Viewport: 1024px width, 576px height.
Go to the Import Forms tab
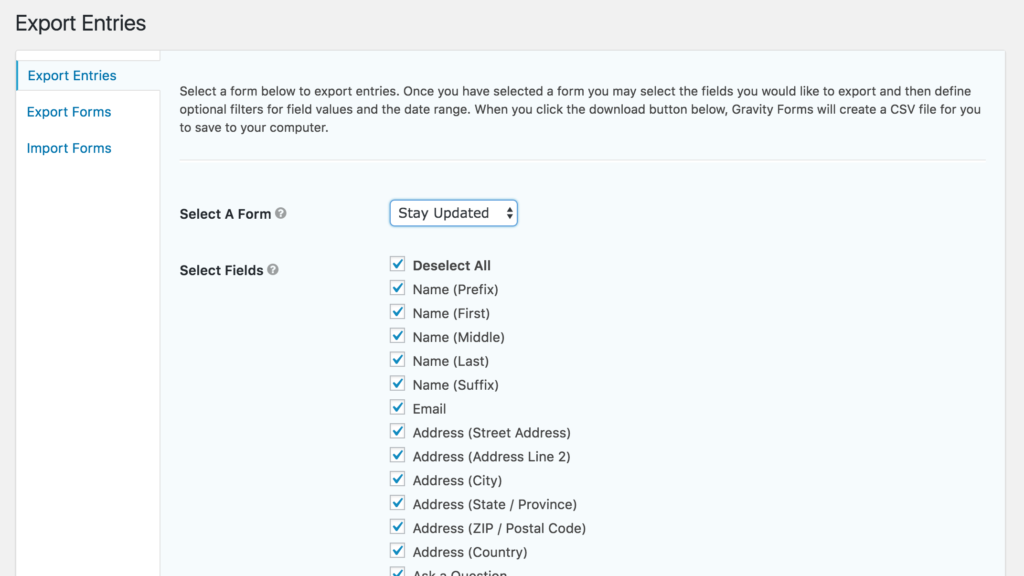(x=69, y=148)
